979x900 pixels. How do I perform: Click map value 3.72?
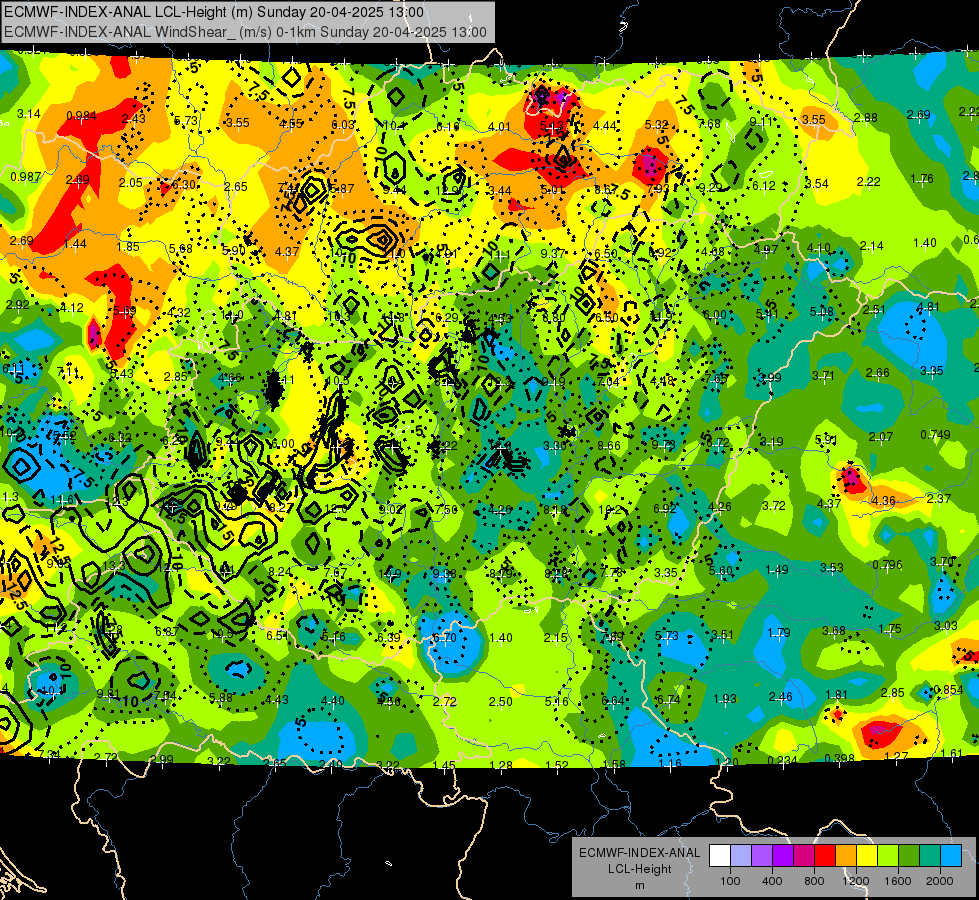[773, 505]
